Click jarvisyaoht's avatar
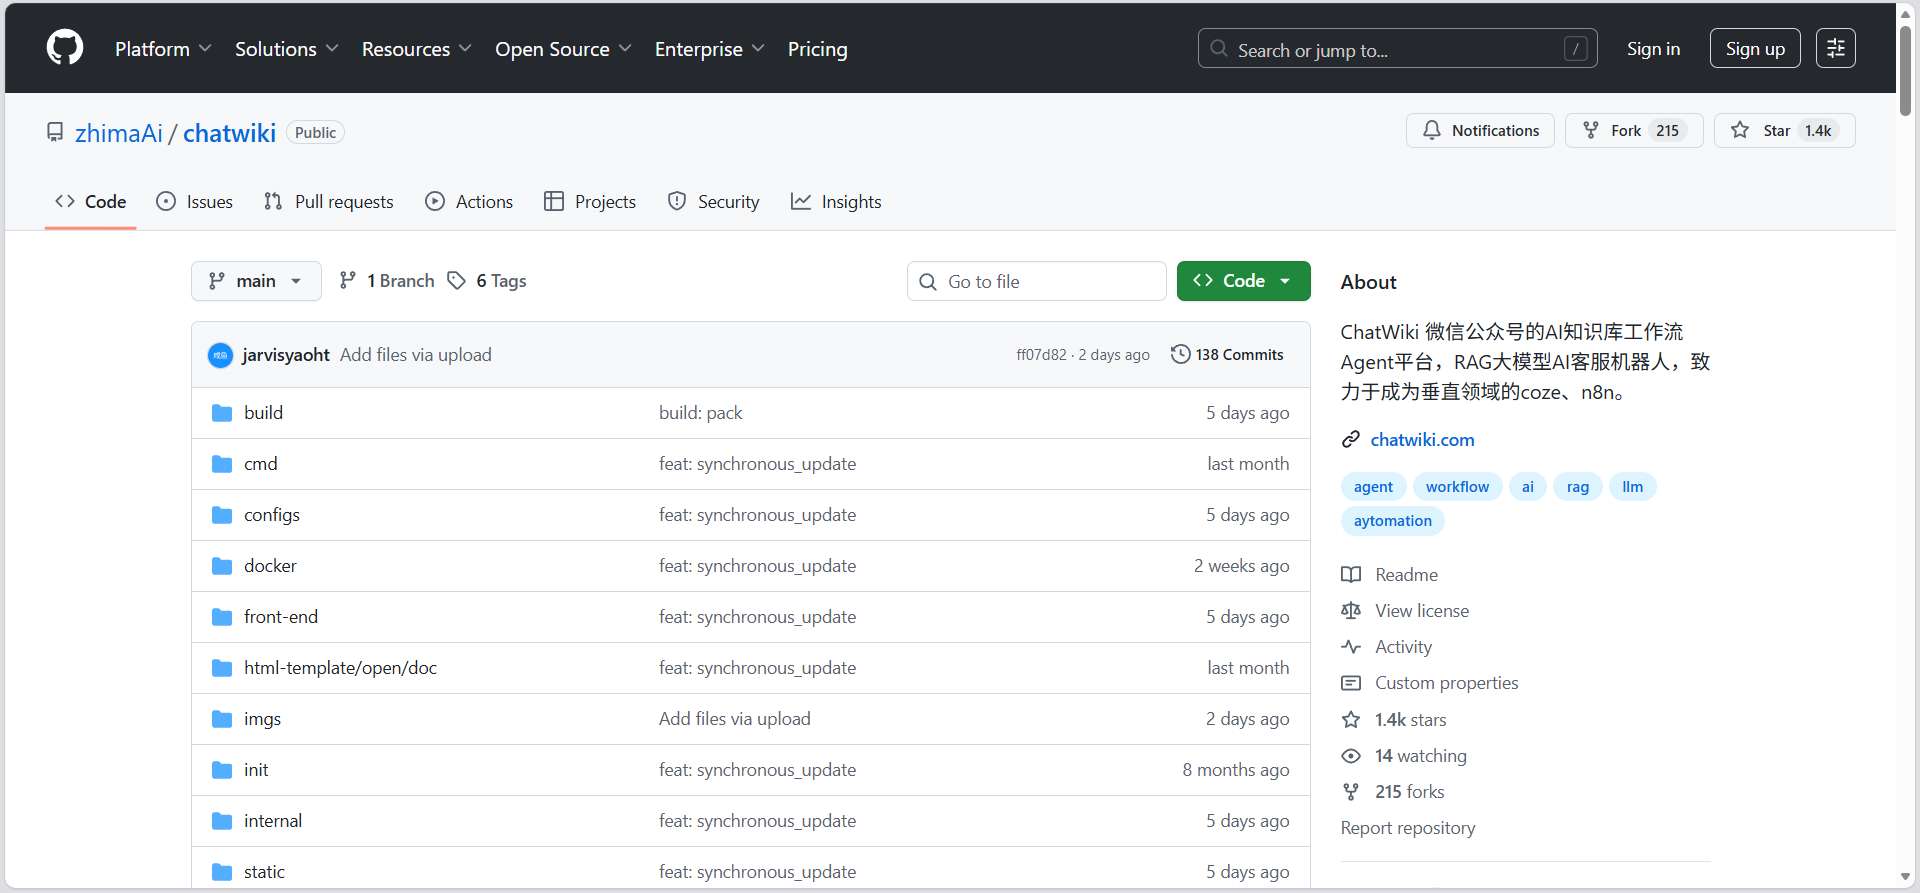 tap(220, 355)
